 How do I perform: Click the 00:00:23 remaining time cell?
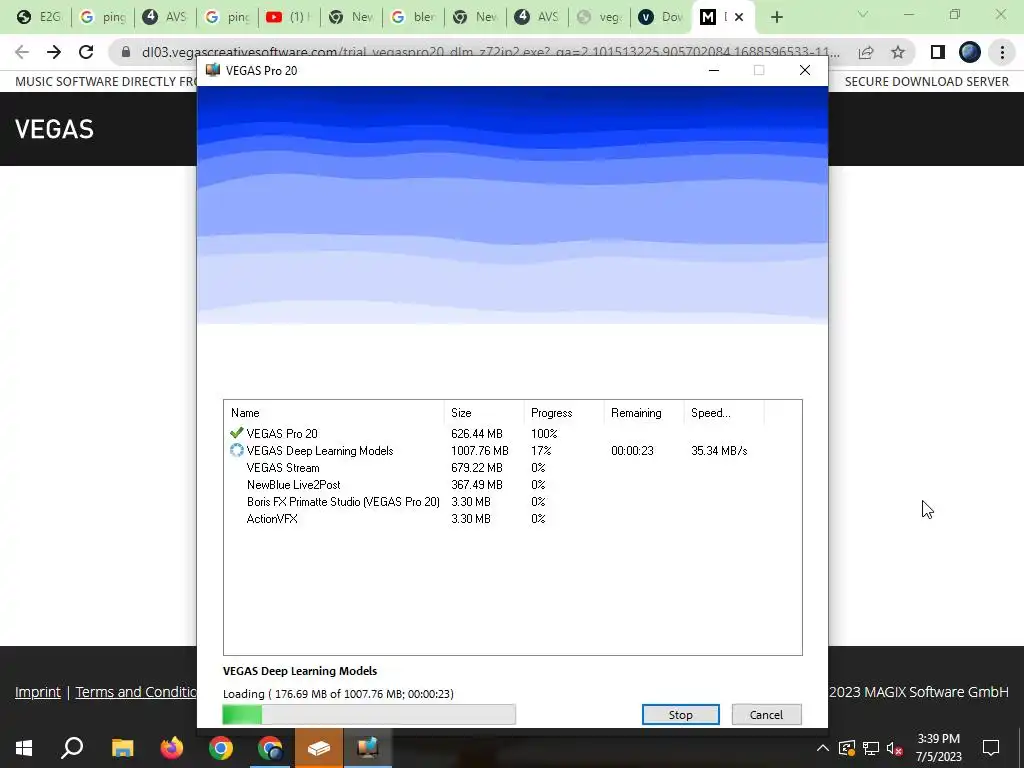[x=632, y=451]
